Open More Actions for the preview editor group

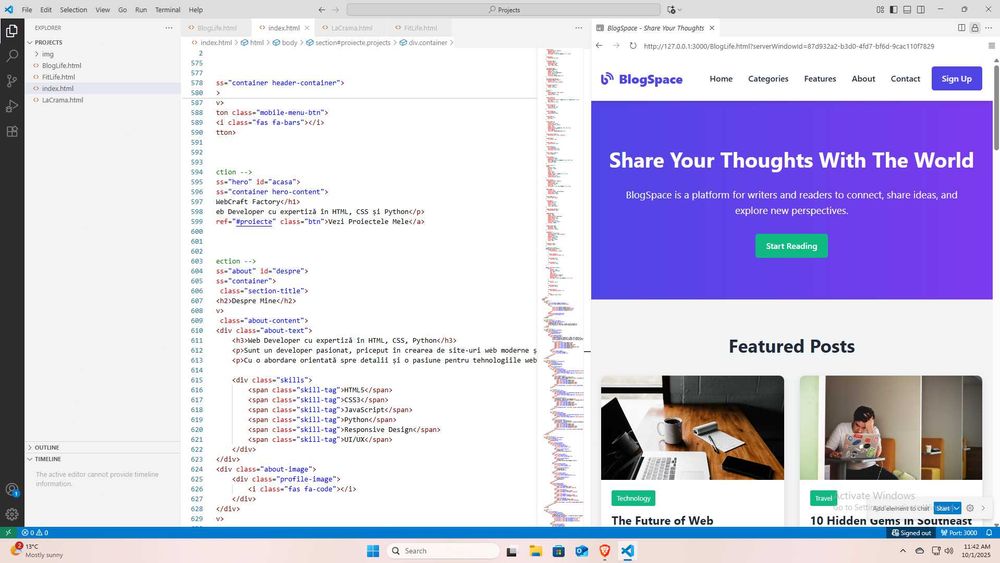pyautogui.click(x=989, y=28)
